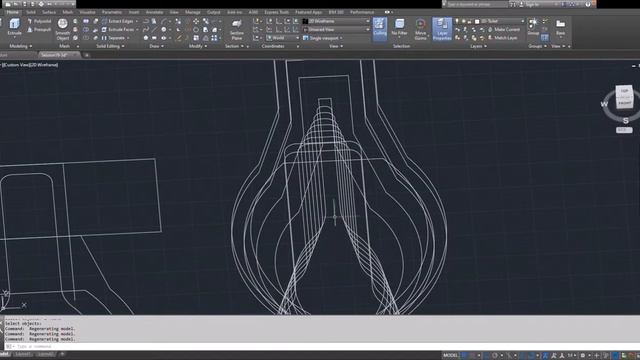This screenshot has height=360, width=640.
Task: Expand the Solid Editing panel
Action: tap(110, 46)
